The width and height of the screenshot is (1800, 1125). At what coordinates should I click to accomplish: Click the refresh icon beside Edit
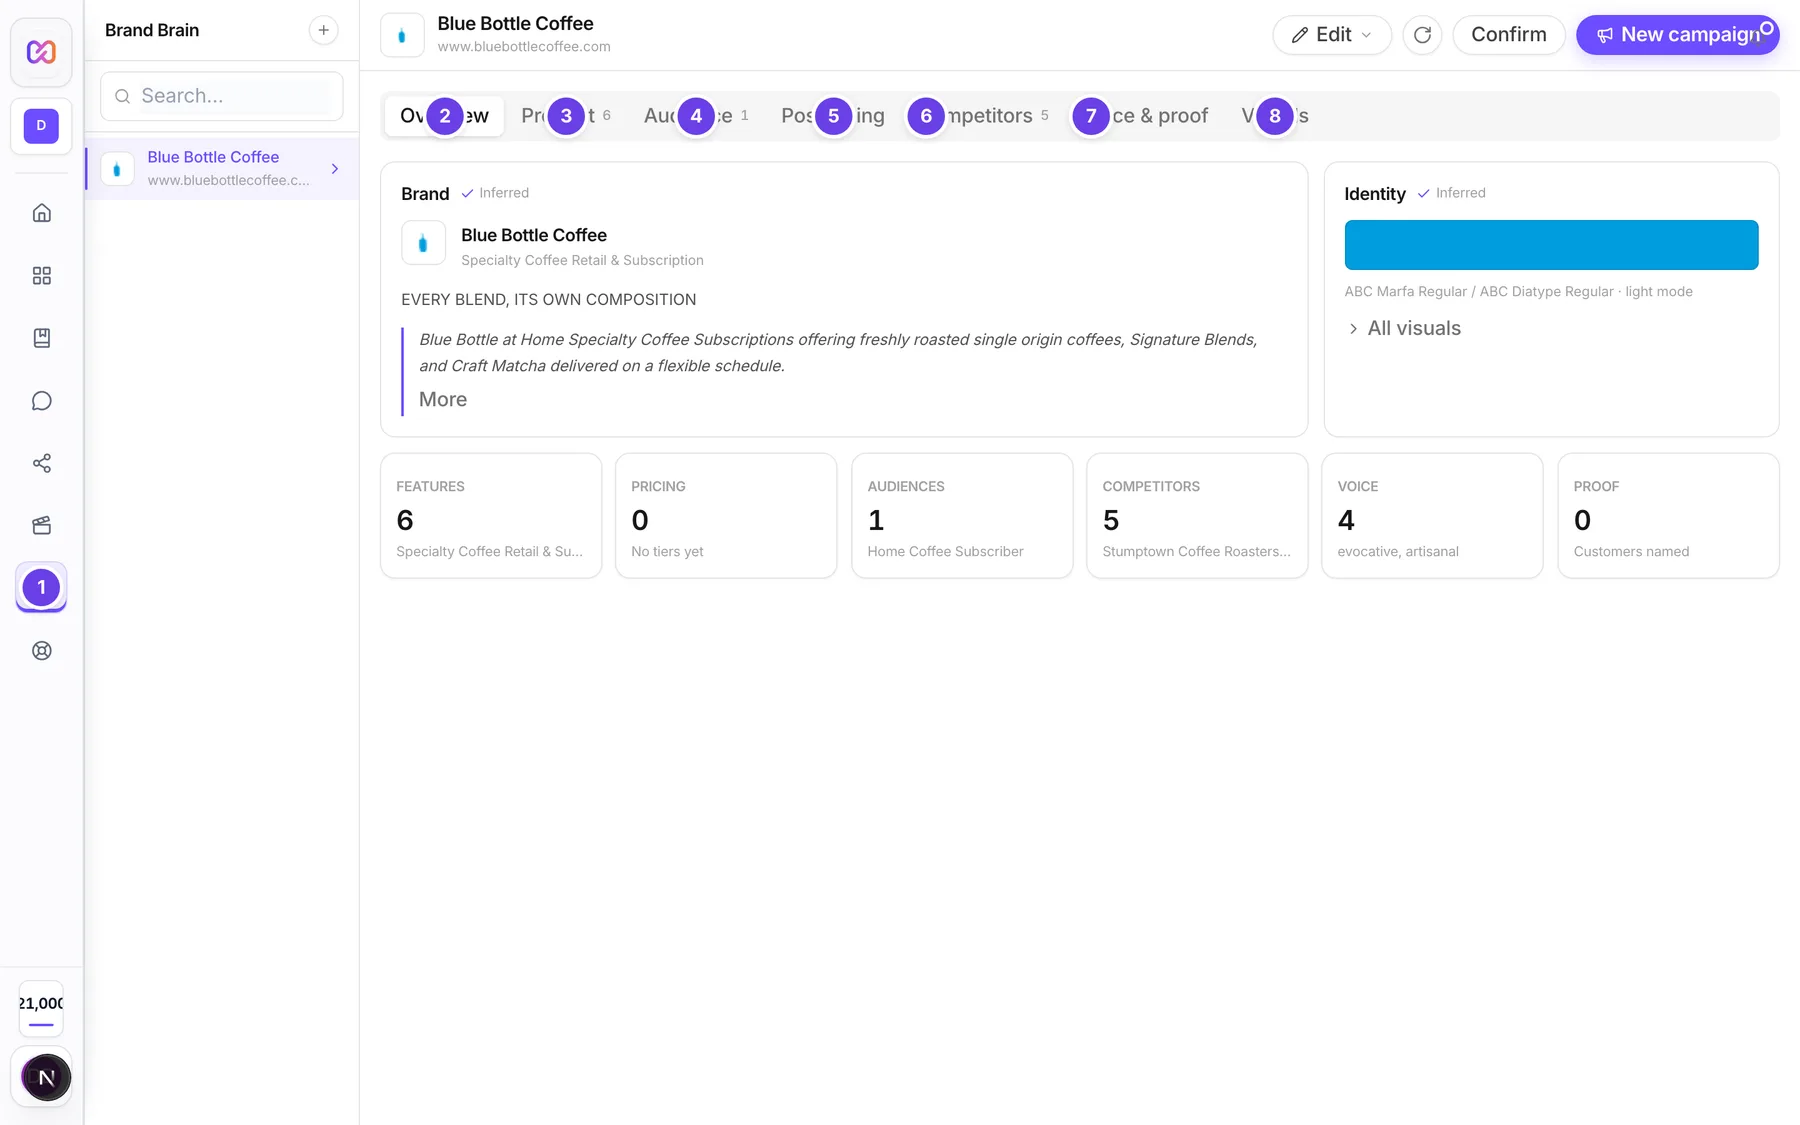tap(1422, 35)
